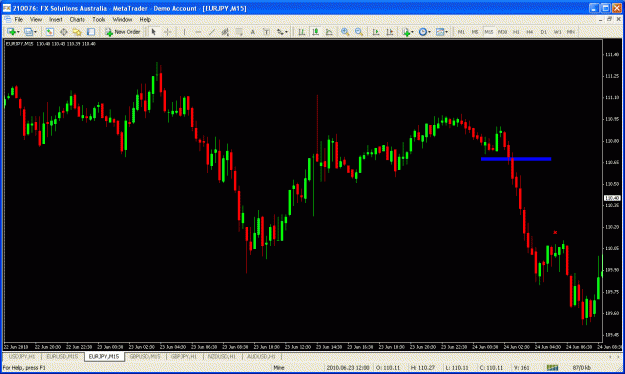The height and width of the screenshot is (374, 625).
Task: Select the Cursor arrow tool
Action: (153, 32)
